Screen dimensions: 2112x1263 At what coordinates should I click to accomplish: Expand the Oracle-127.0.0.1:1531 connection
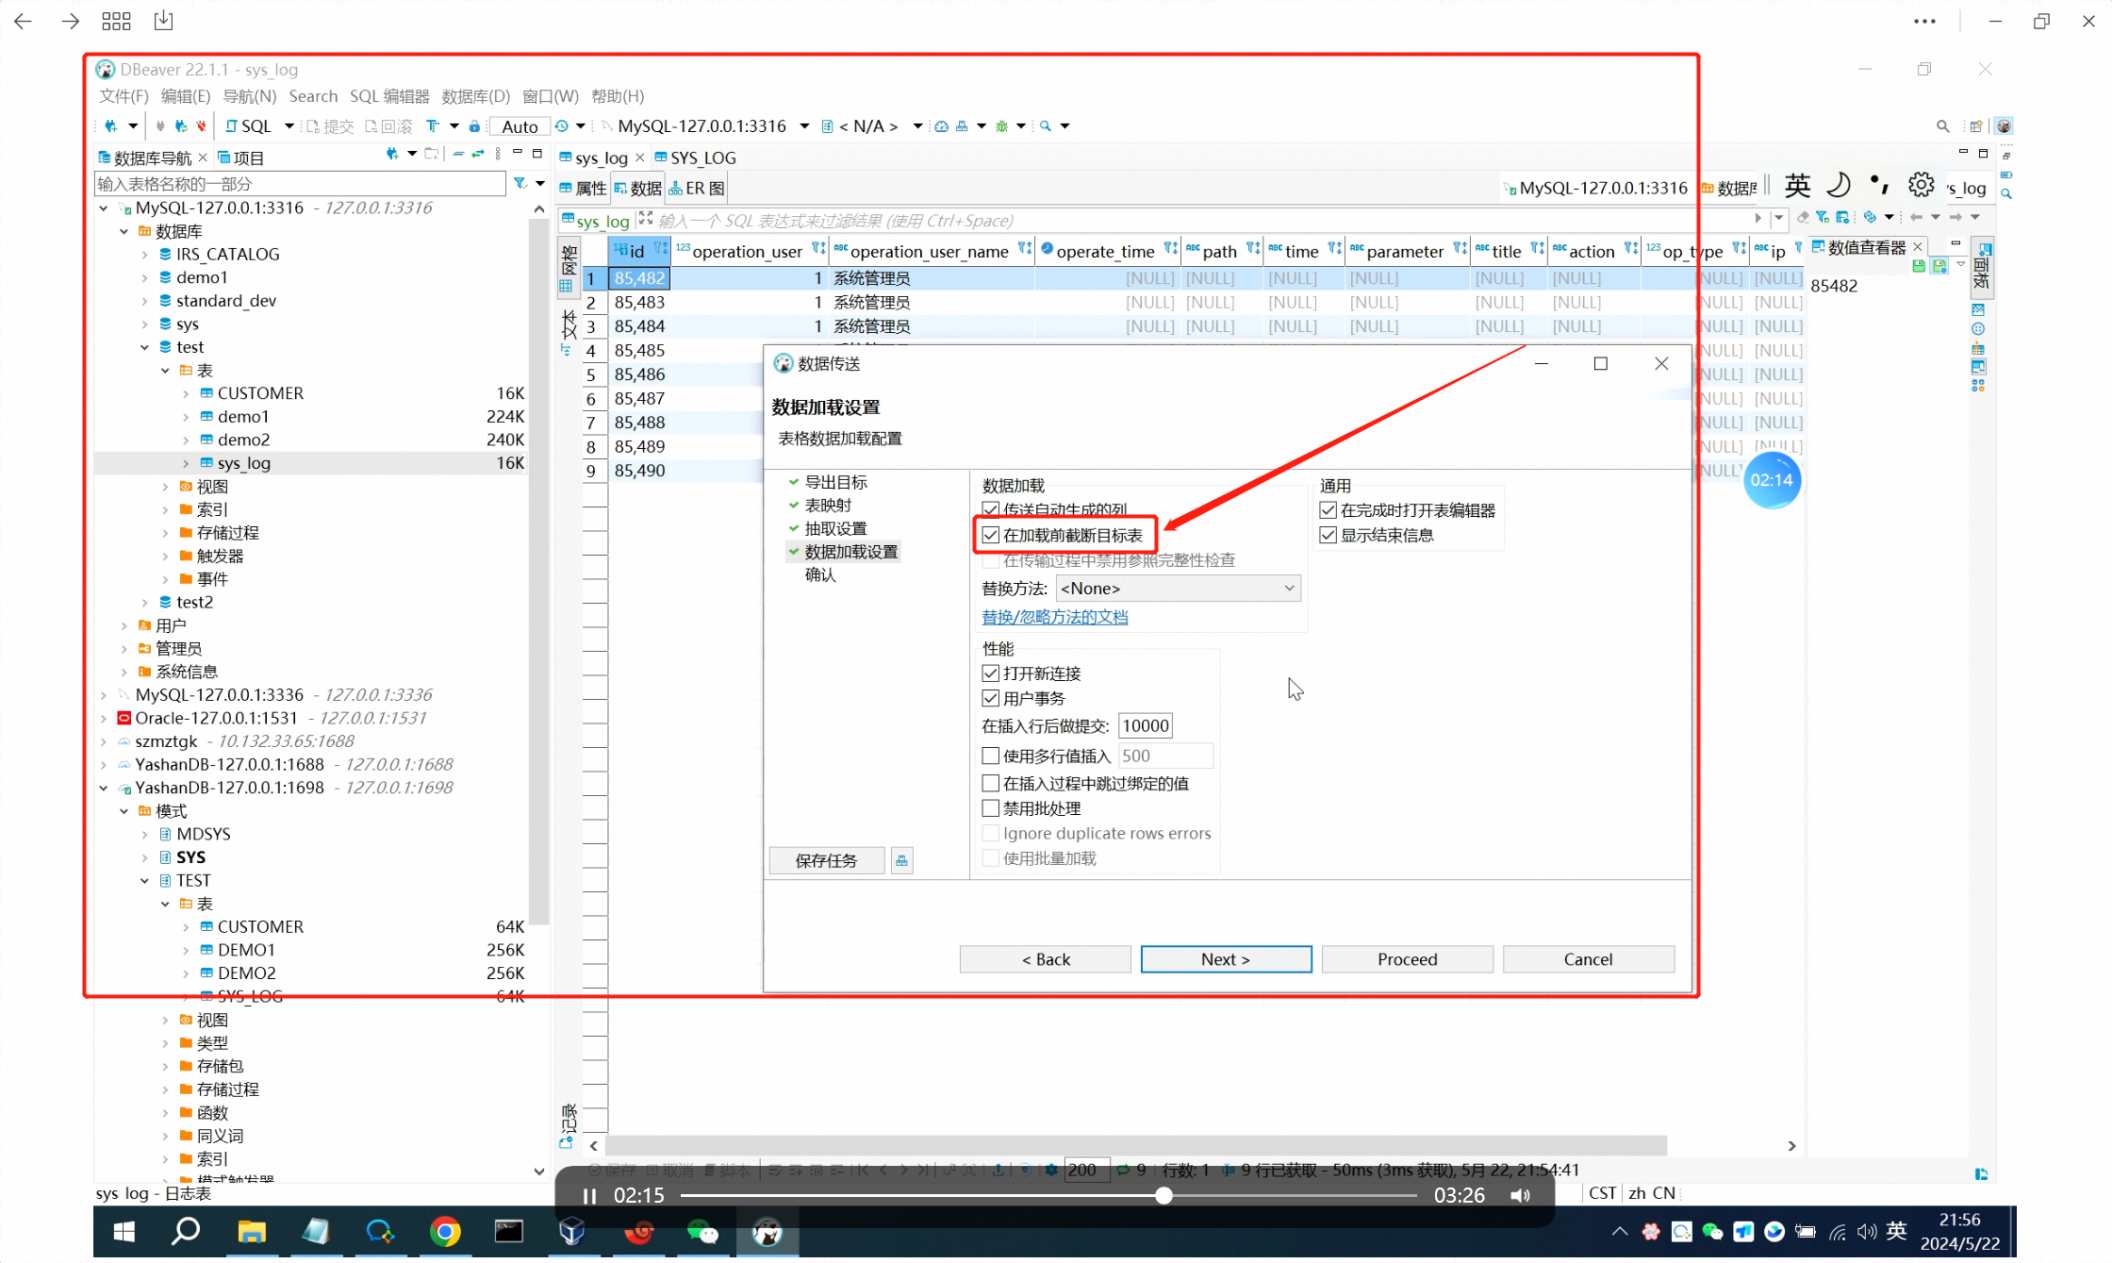point(104,718)
